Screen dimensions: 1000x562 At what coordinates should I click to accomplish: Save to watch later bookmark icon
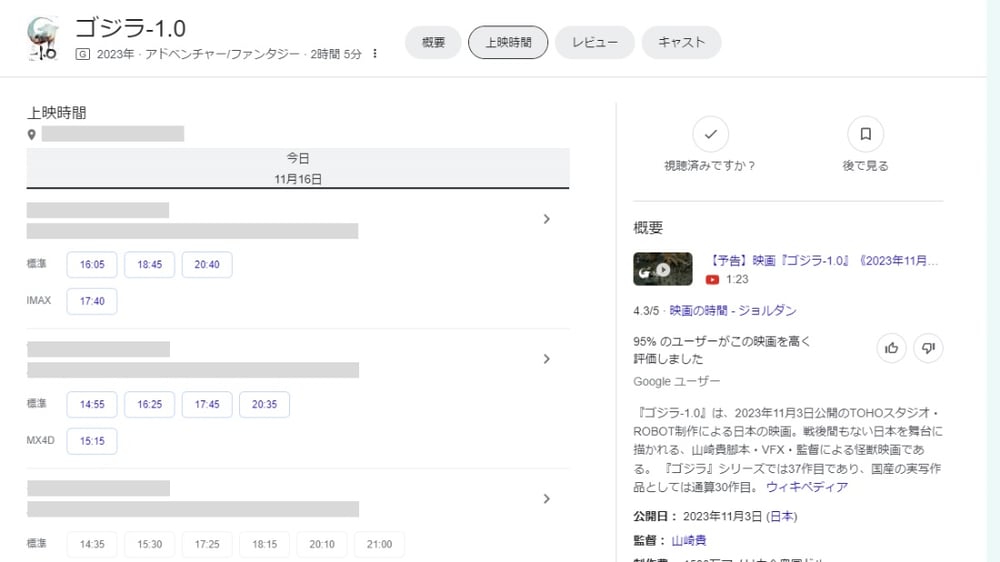click(x=865, y=134)
